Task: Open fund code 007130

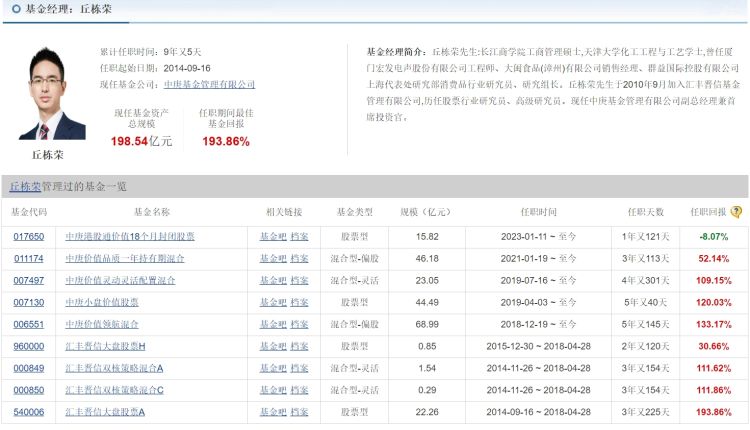Action: pyautogui.click(x=29, y=303)
